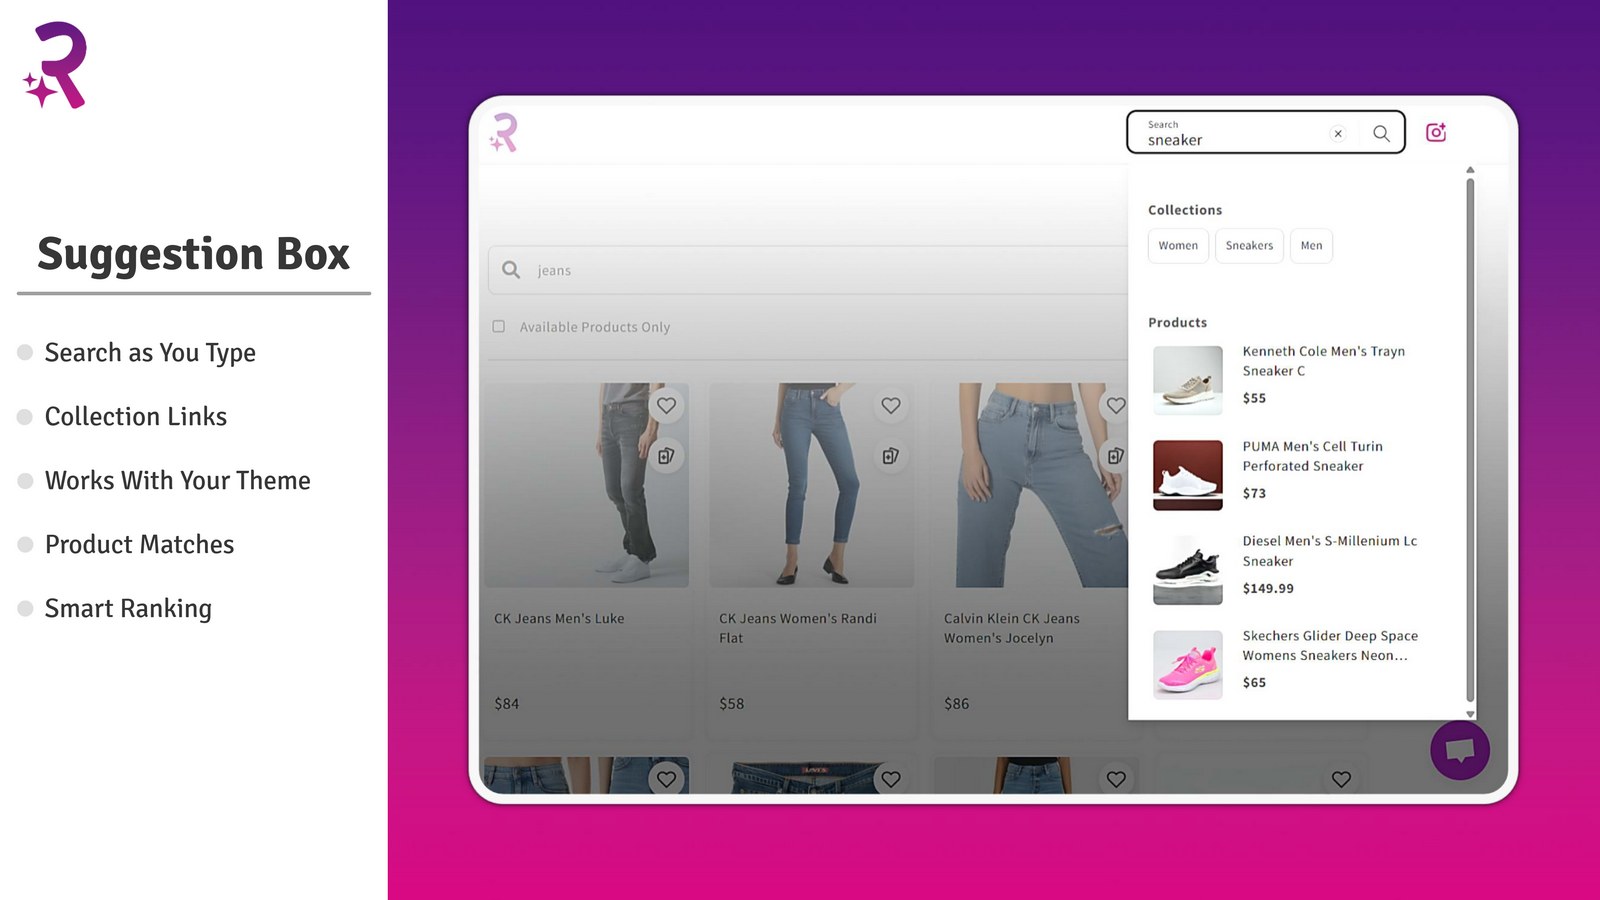This screenshot has height=900, width=1600.
Task: Click the CK Jeans Men's Luke product image
Action: click(x=587, y=485)
